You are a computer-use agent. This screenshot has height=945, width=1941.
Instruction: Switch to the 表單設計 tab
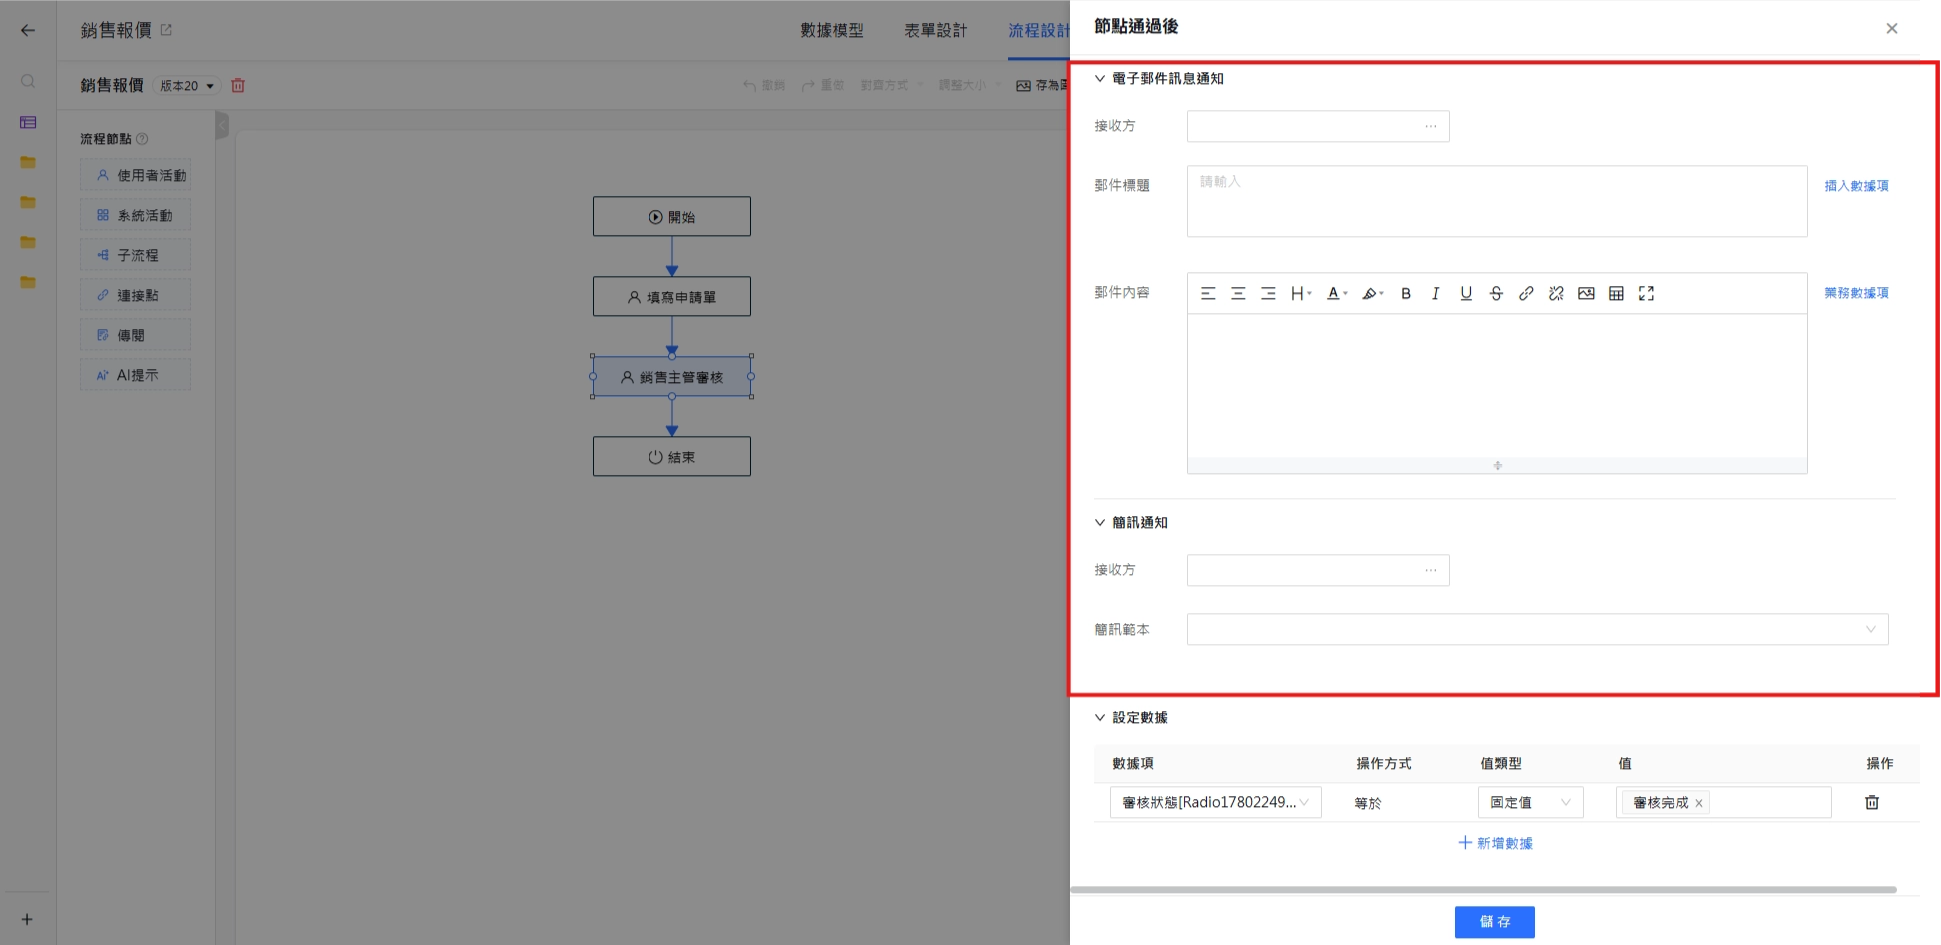point(936,30)
